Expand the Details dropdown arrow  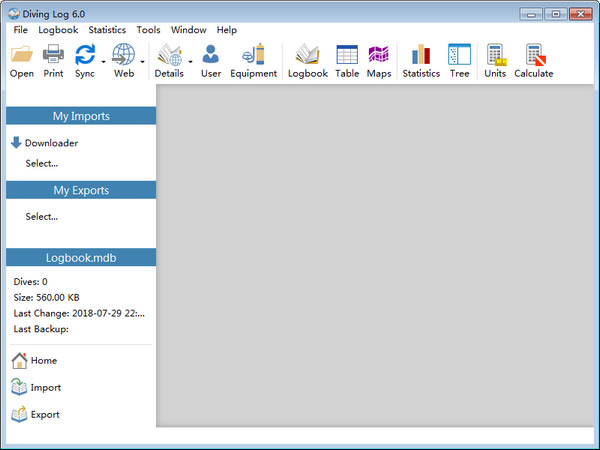190,62
